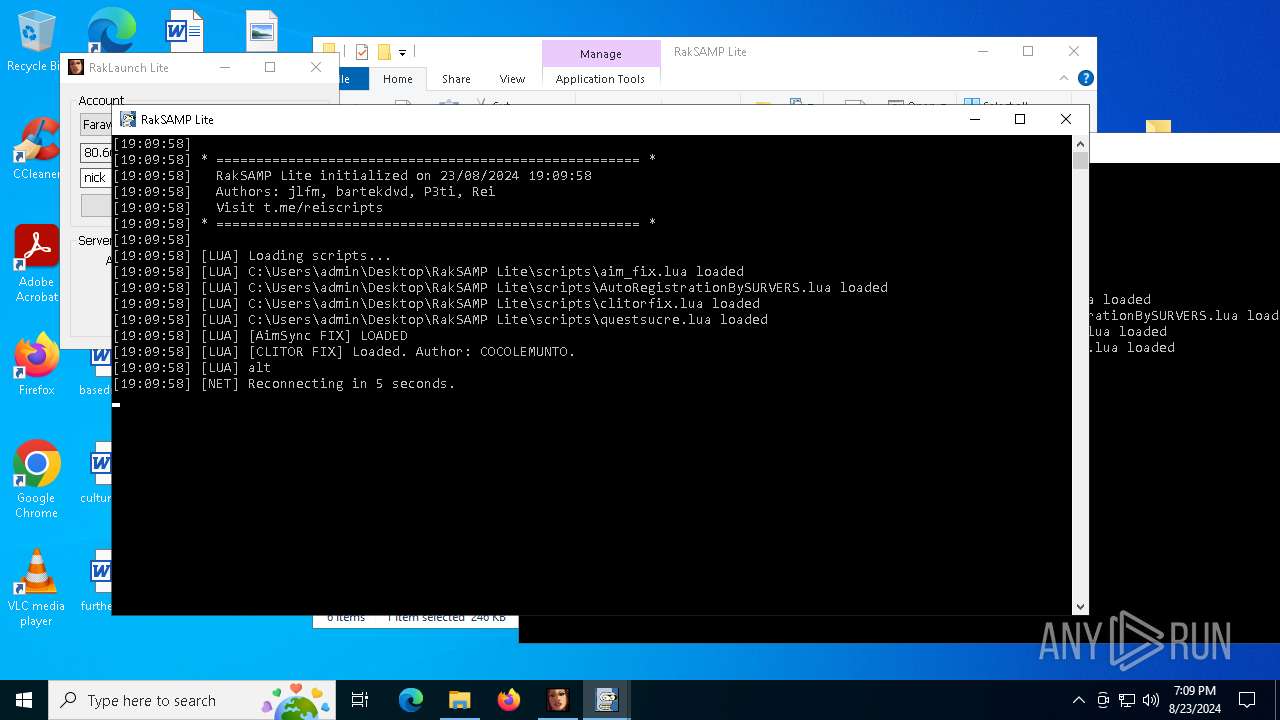Click the questsucre.lua loaded console line
1280x720 pixels.
[x=508, y=319]
